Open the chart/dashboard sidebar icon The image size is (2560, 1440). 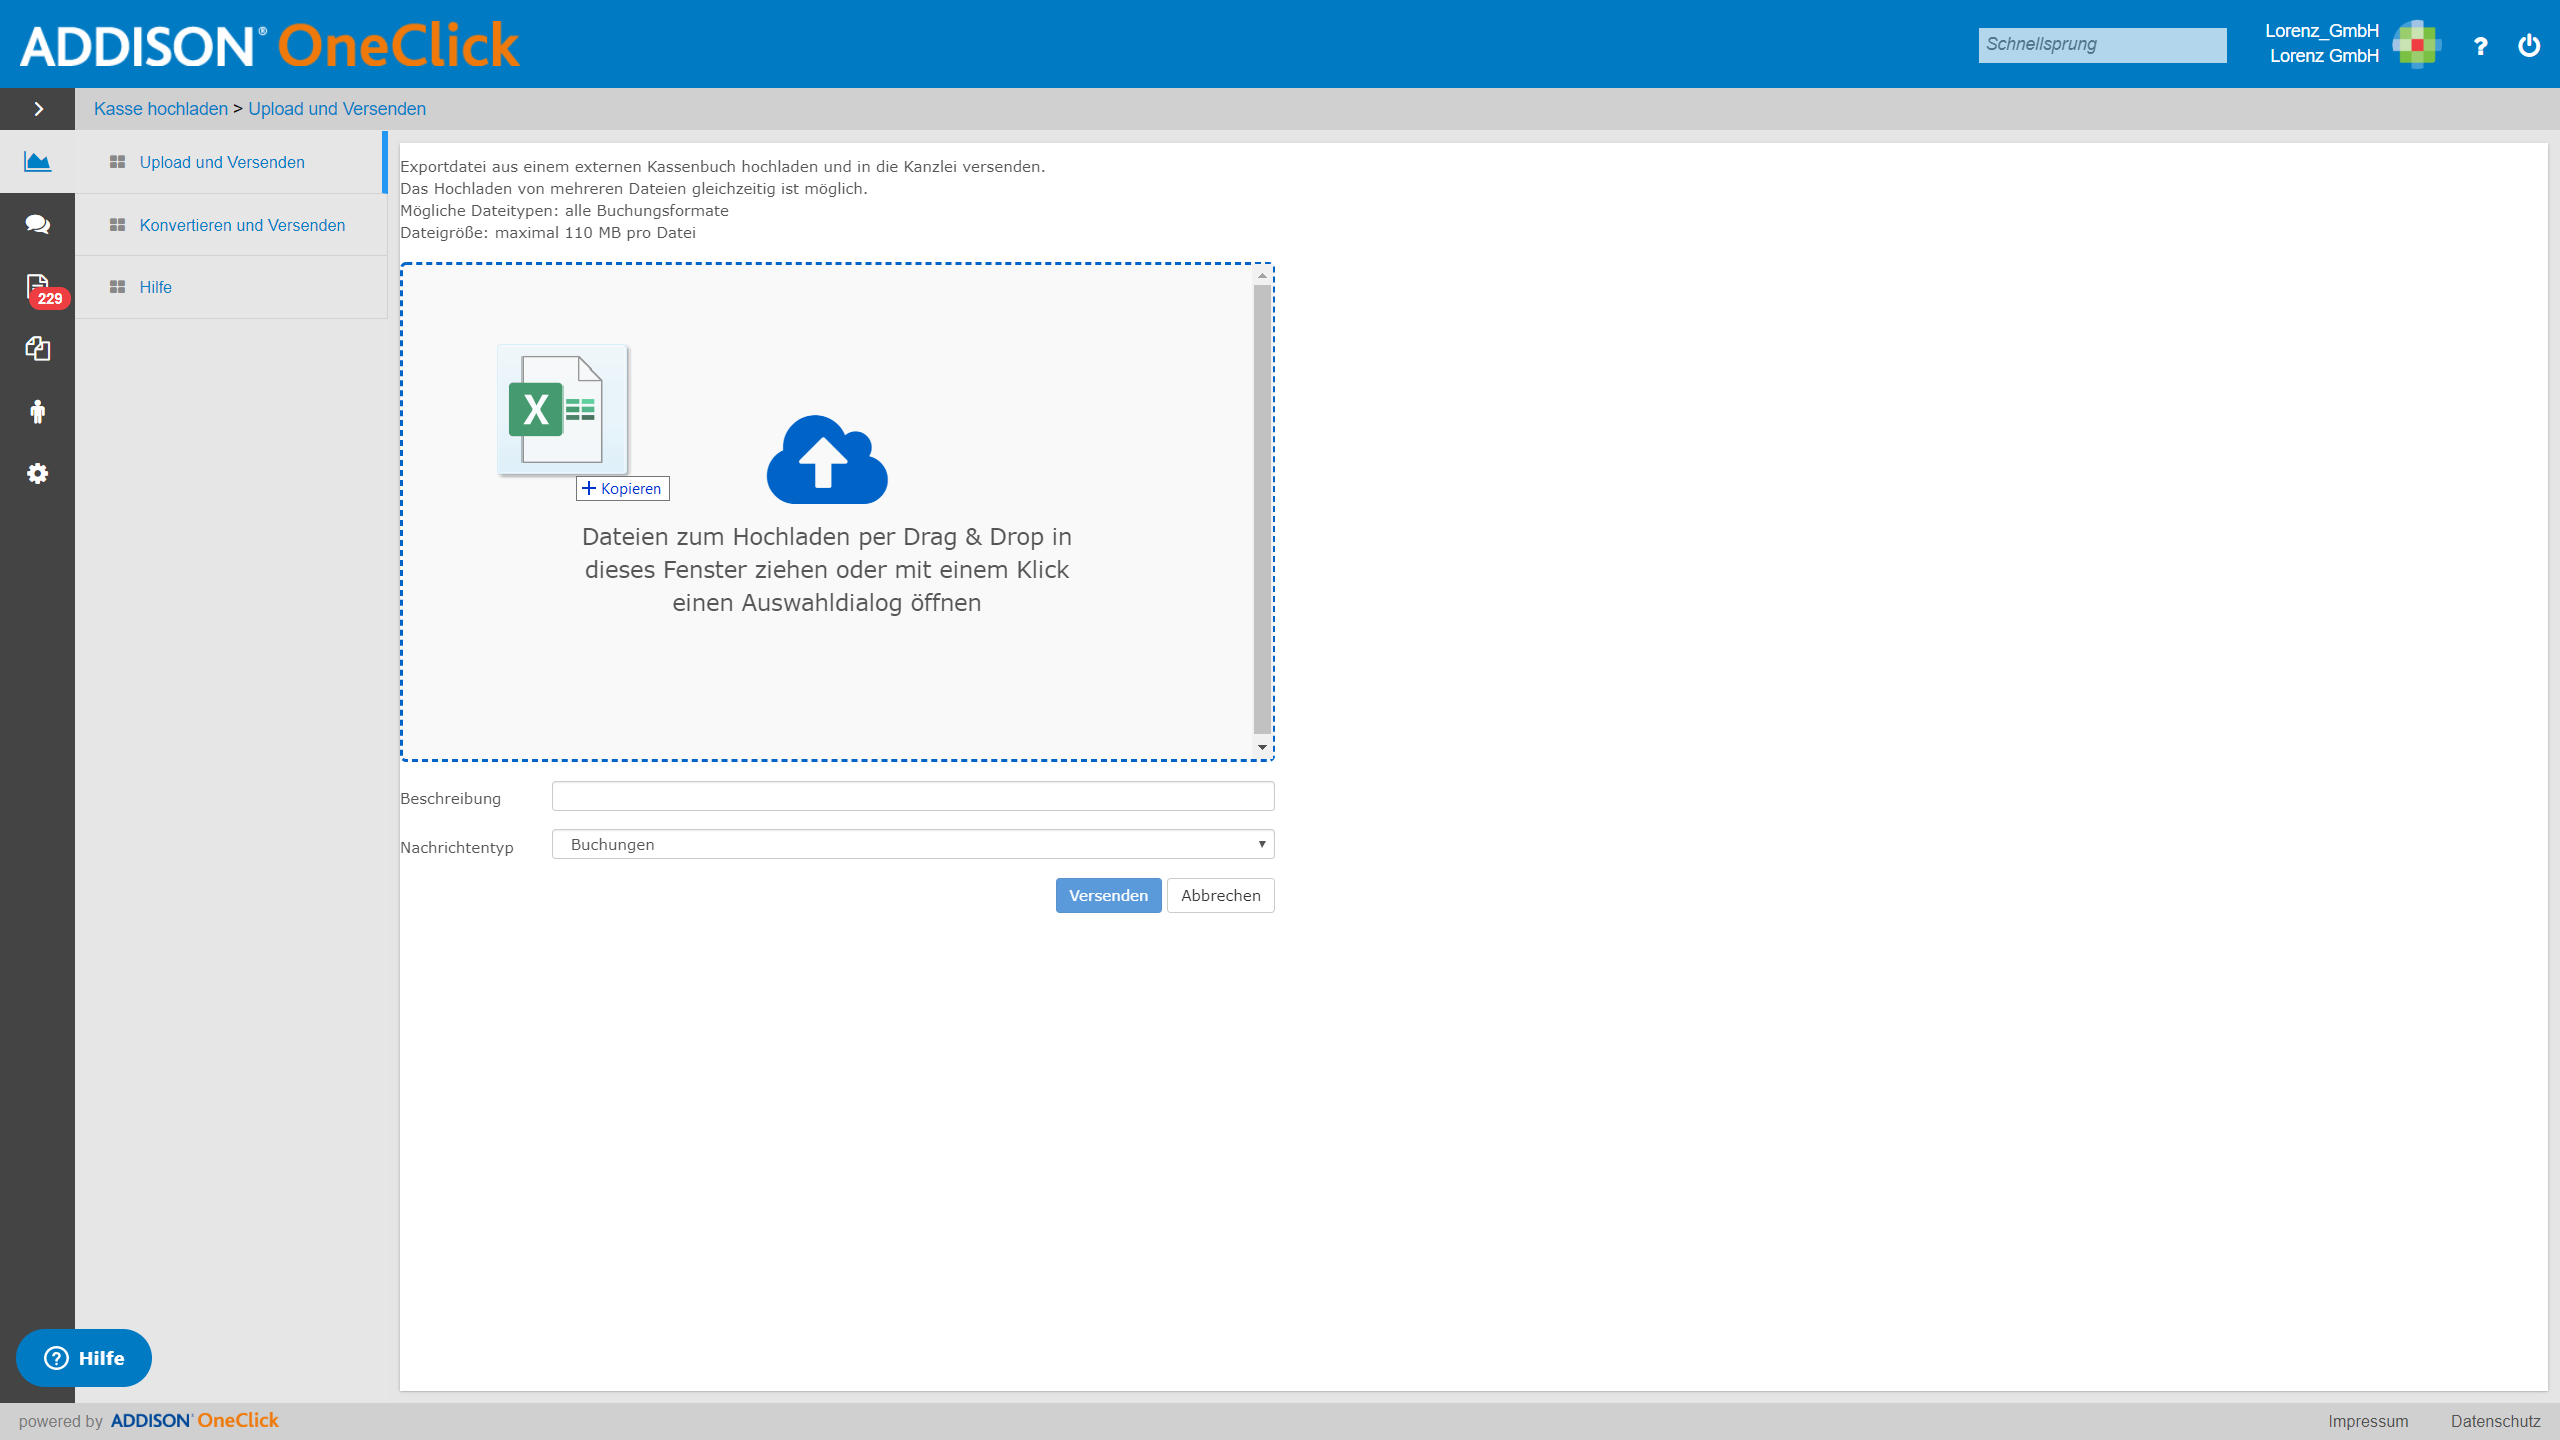pos(37,162)
